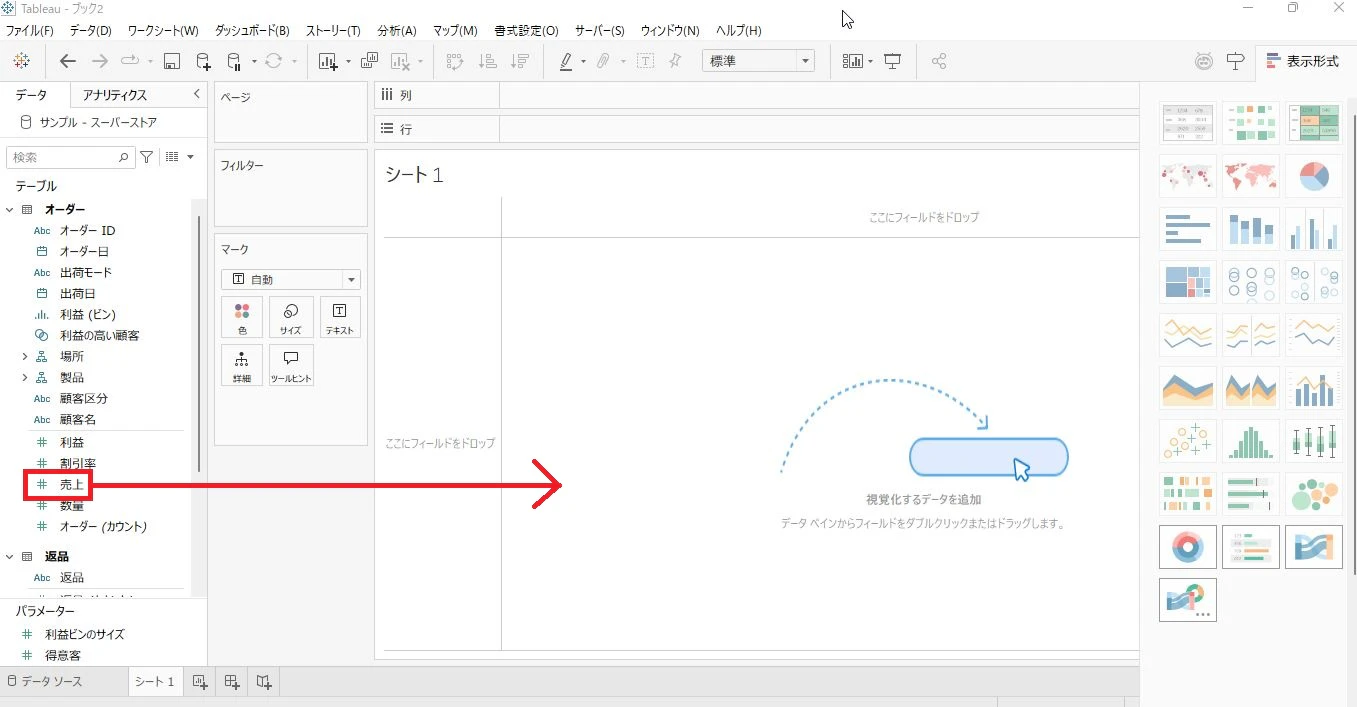
Task: Open the ワークシート(W) menu
Action: 163,31
